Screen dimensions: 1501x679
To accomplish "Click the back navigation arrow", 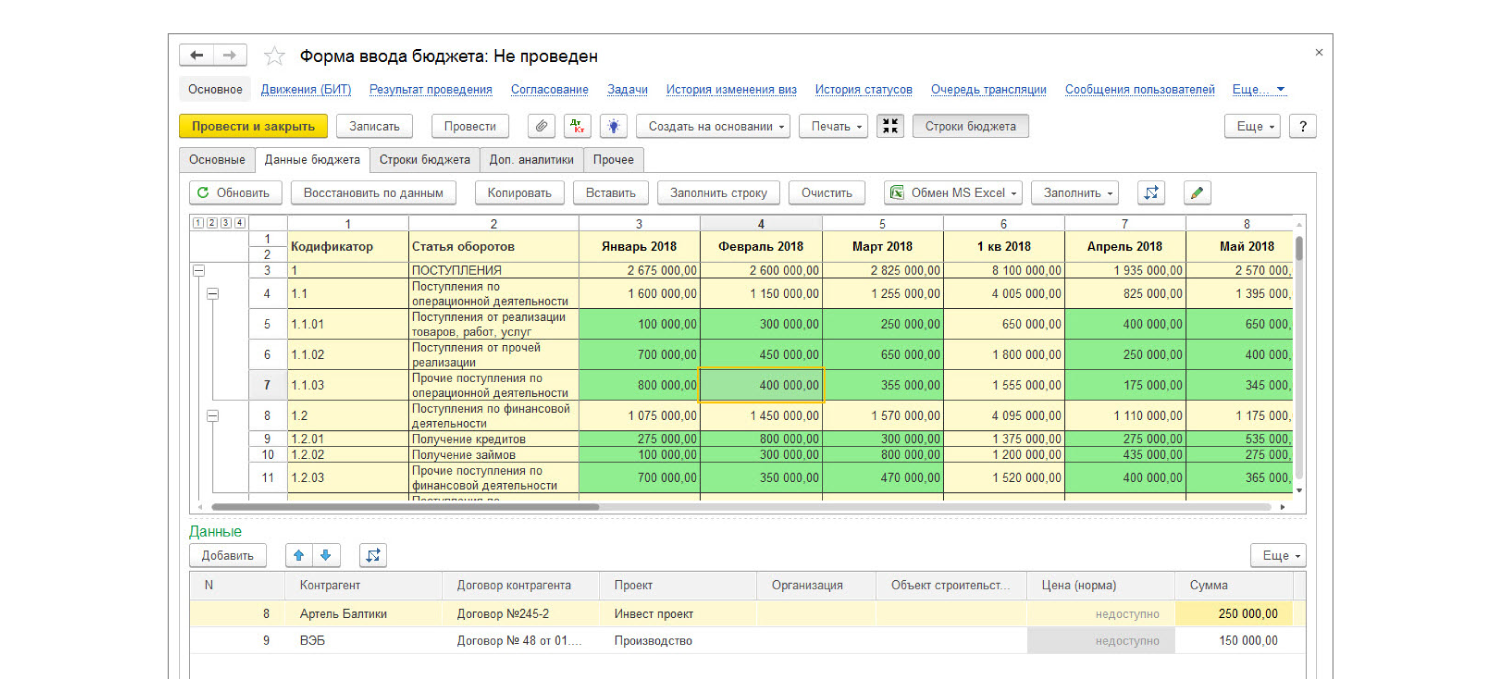I will point(197,56).
